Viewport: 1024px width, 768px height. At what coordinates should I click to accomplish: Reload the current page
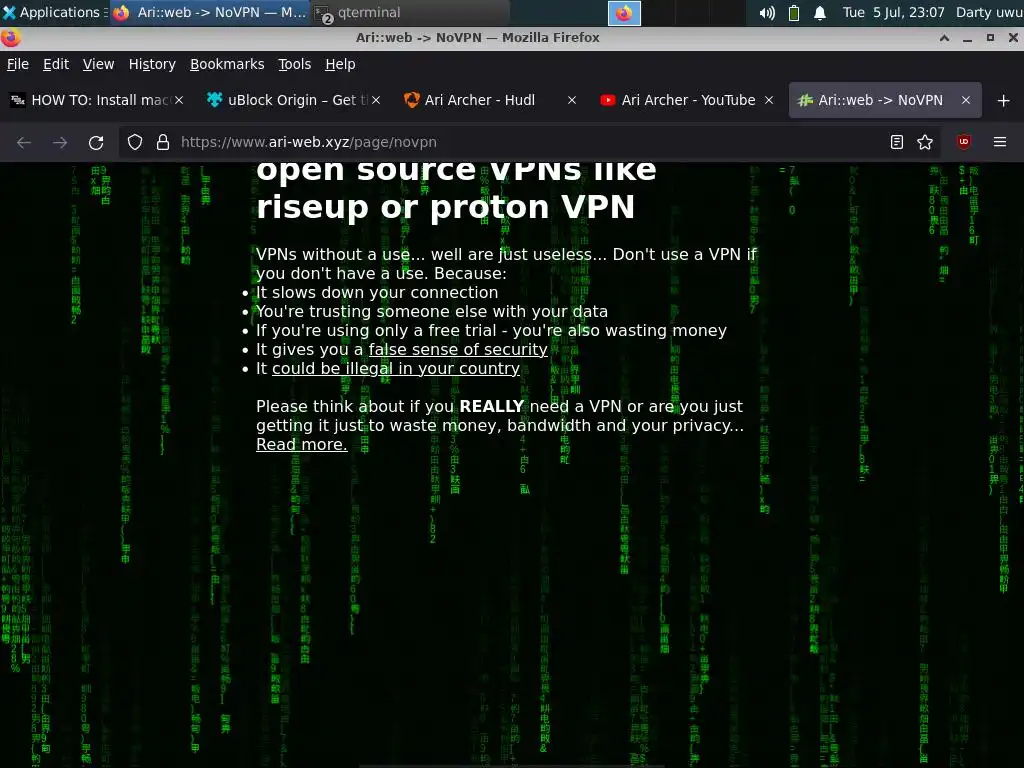point(96,142)
